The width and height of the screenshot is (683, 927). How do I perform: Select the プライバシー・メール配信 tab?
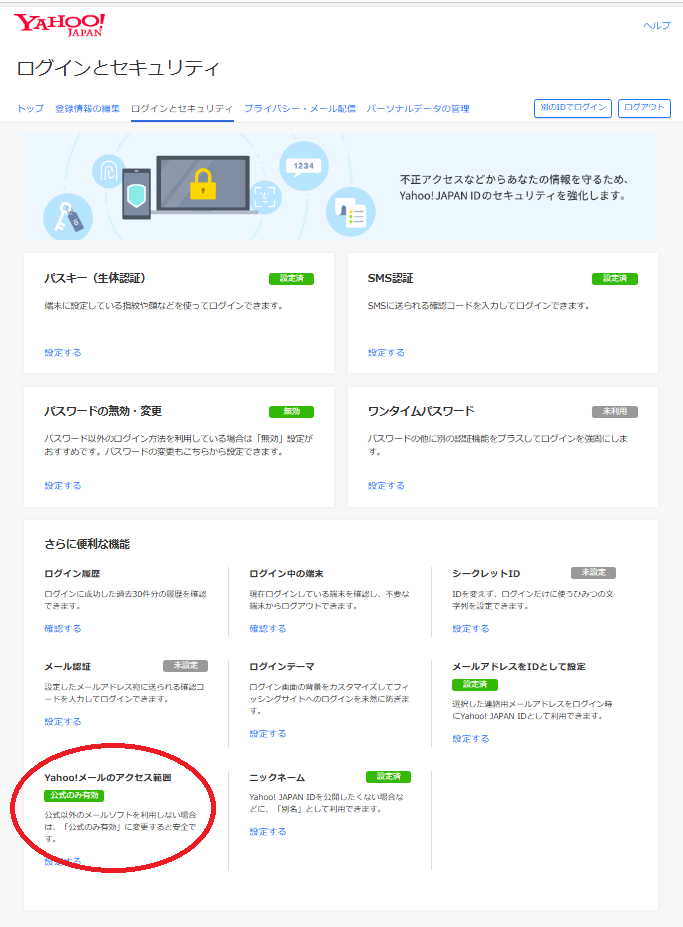299,108
